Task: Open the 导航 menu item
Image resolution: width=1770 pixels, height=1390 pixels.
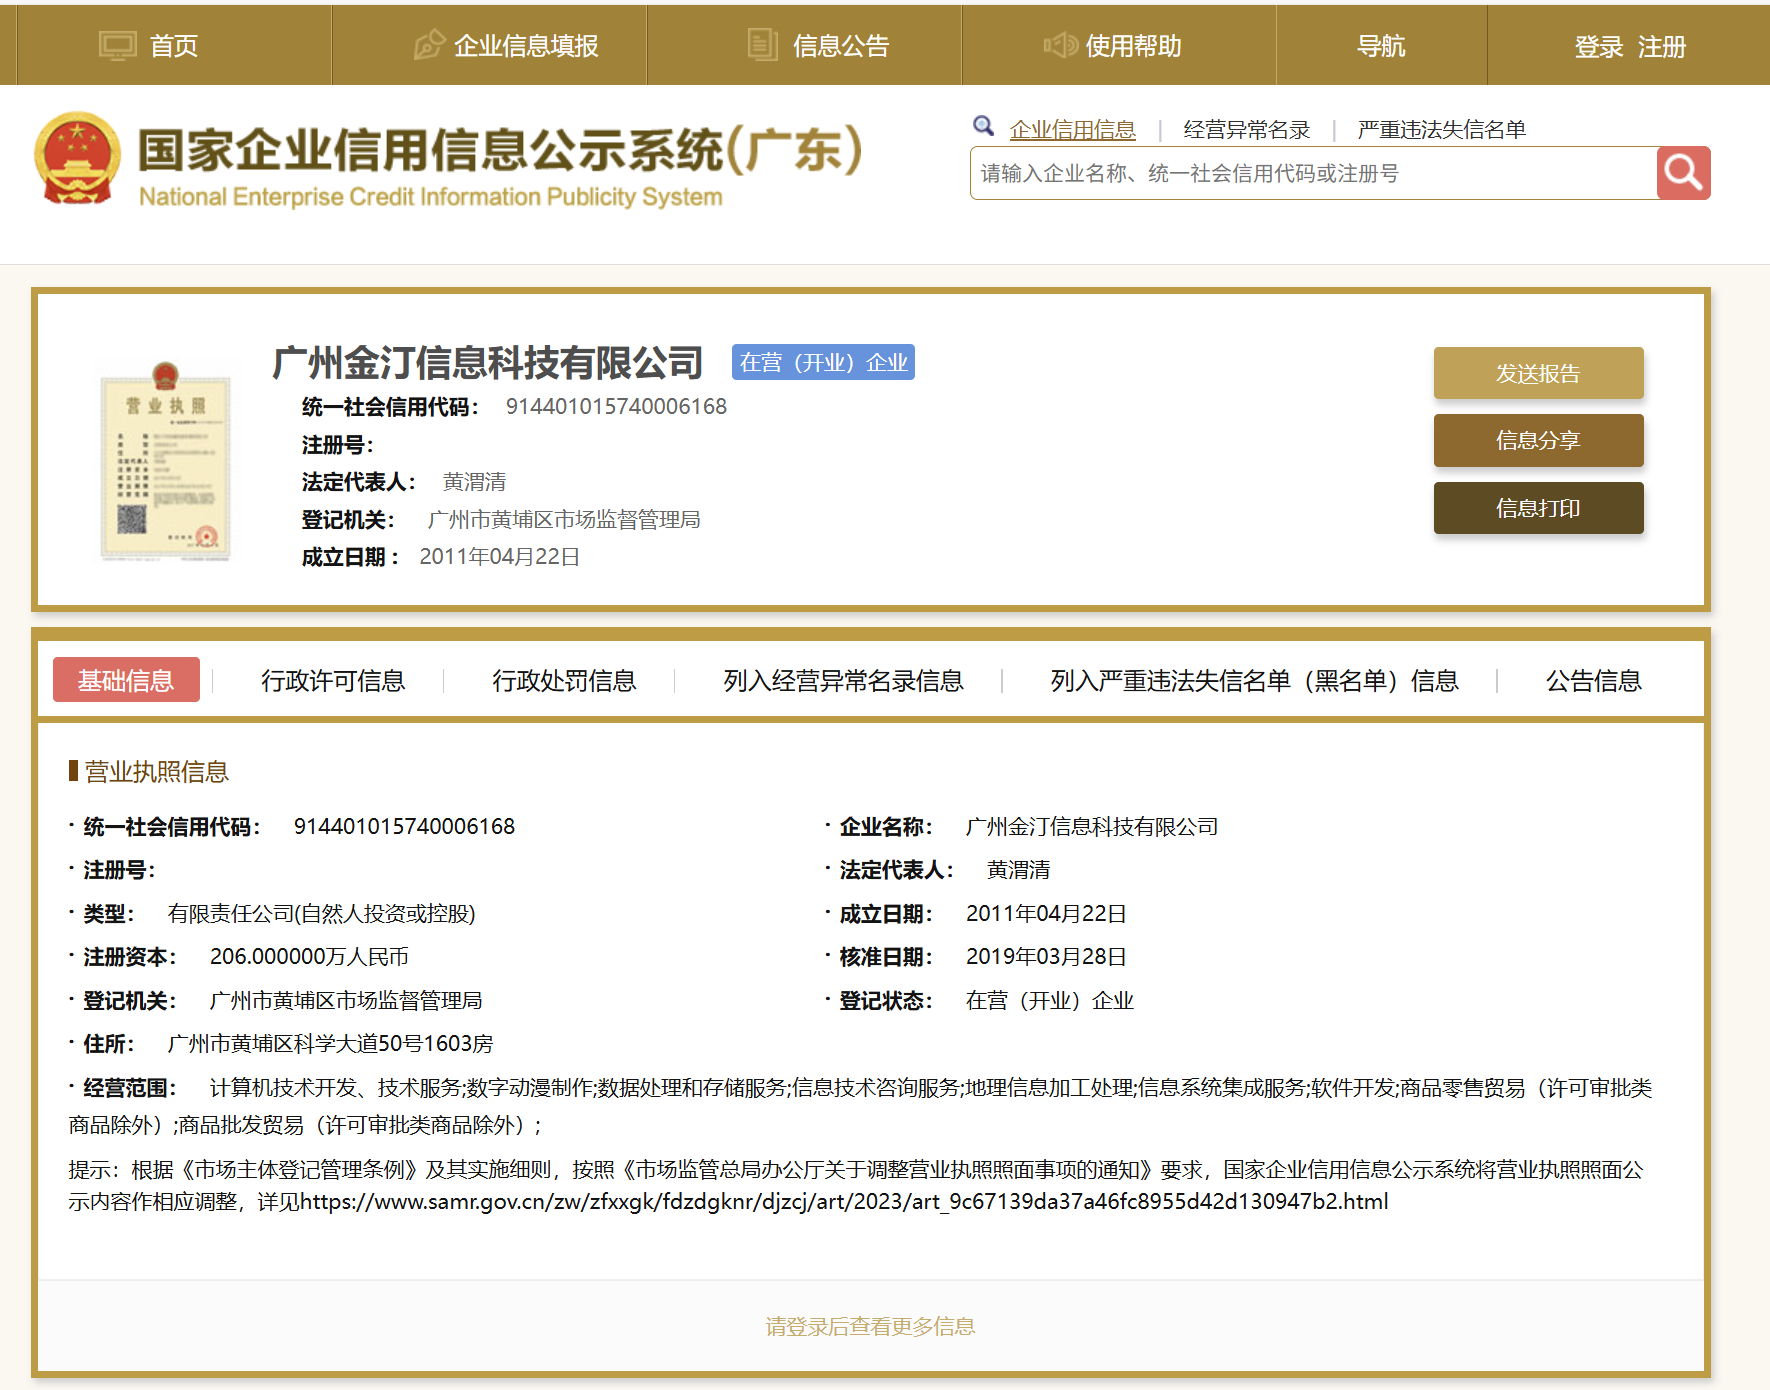Action: coord(1380,44)
